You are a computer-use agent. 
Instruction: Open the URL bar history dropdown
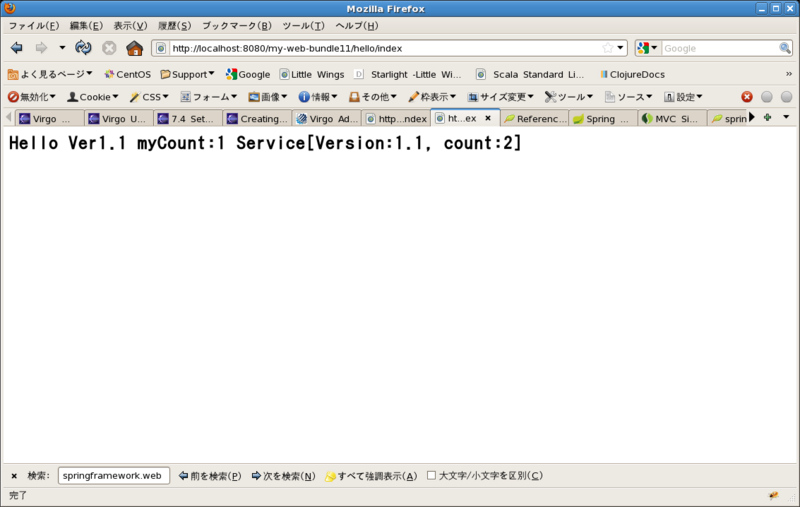(x=620, y=48)
